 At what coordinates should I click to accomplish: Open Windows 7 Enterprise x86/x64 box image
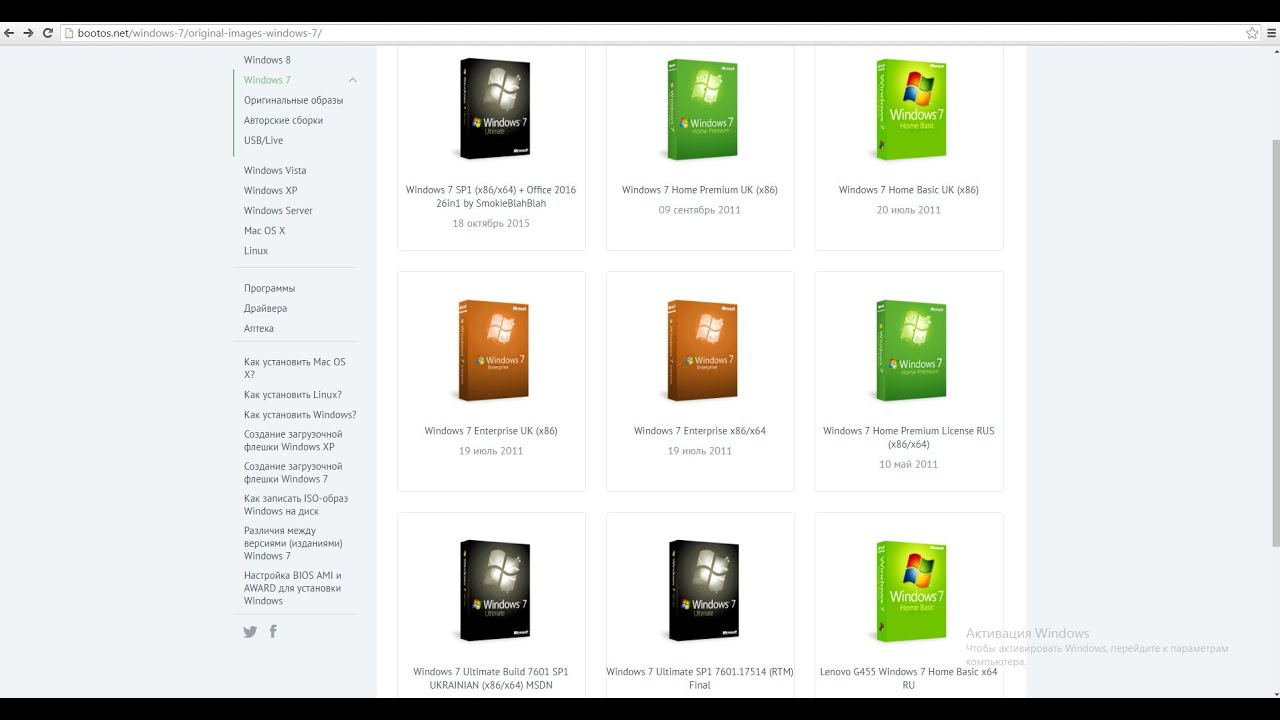pos(700,350)
